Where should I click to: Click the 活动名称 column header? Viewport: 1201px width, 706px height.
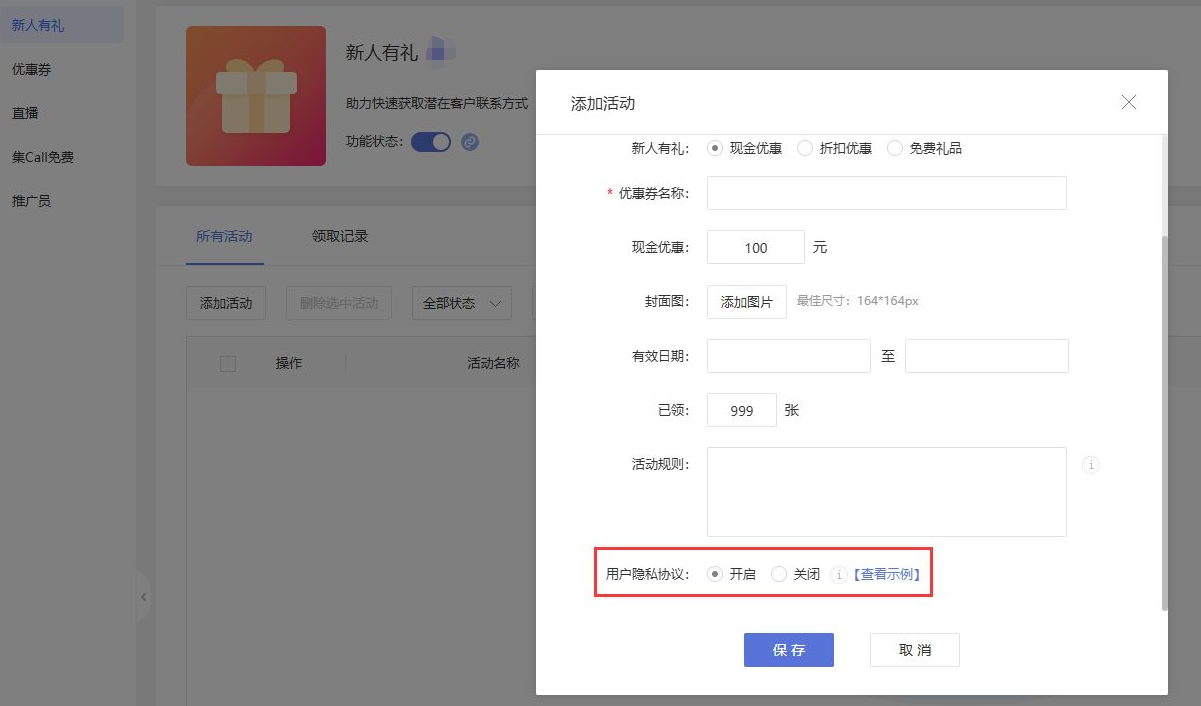pyautogui.click(x=493, y=364)
